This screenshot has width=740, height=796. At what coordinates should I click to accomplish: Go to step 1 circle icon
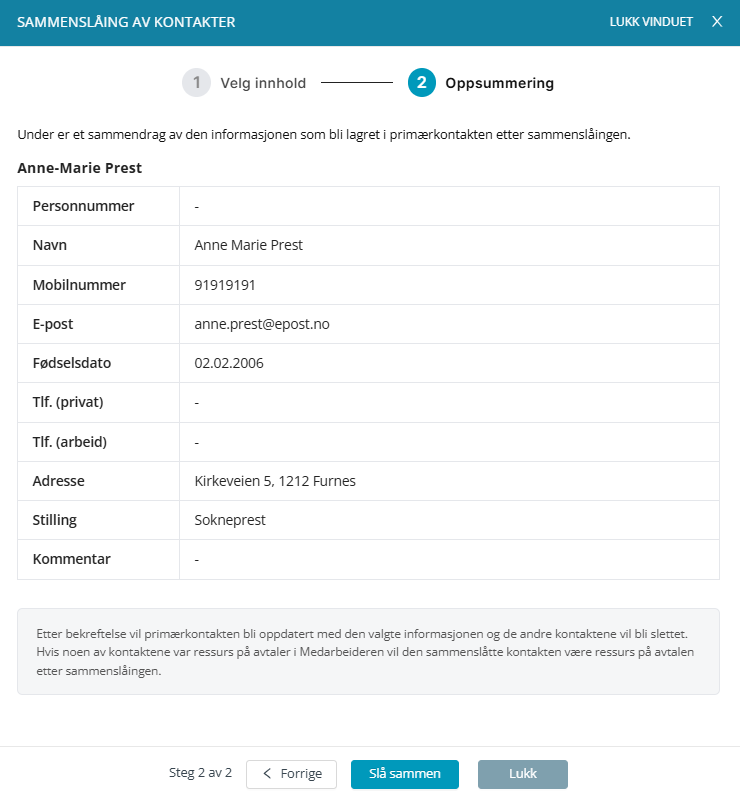[196, 83]
